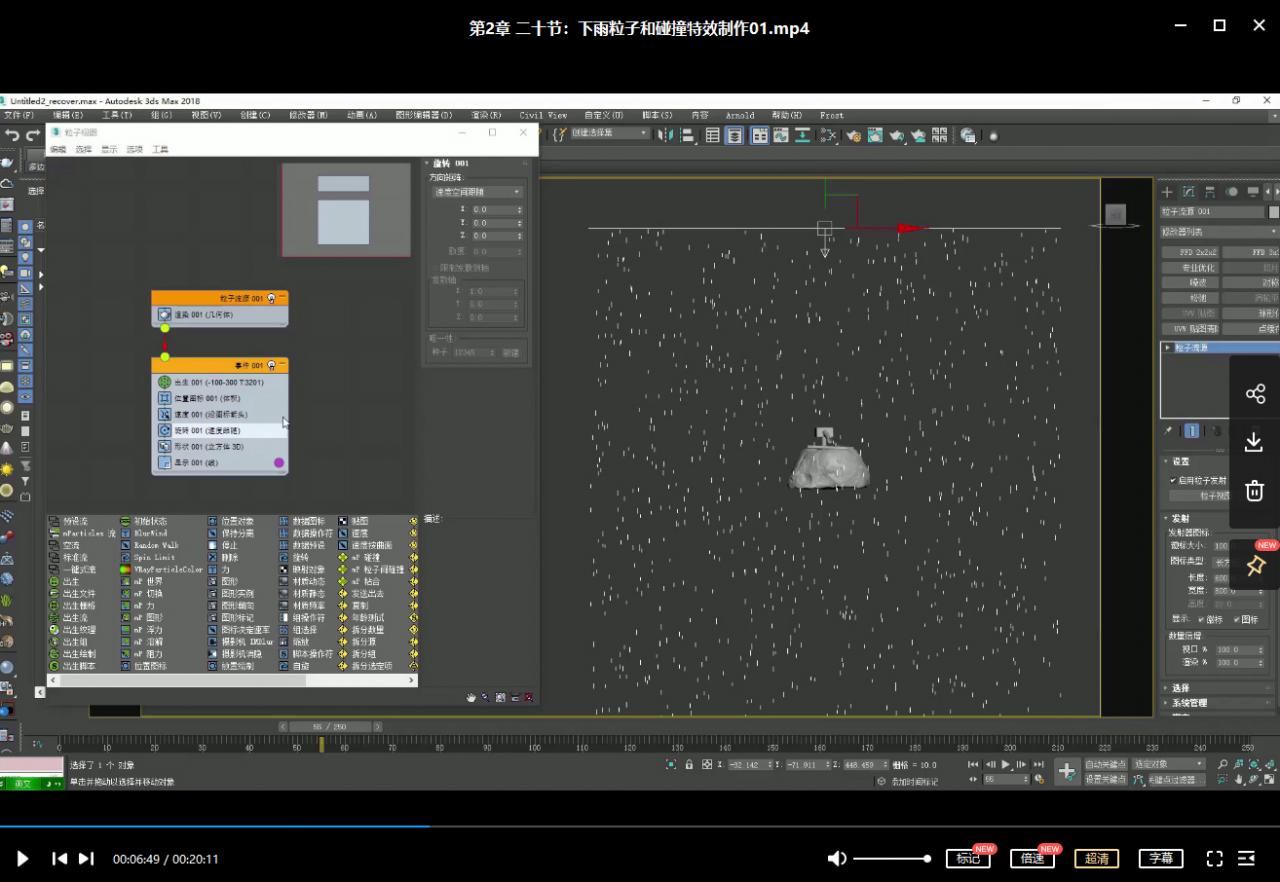The image size is (1280, 882).
Task: Click the pan hand icon in Particle View
Action: pyautogui.click(x=471, y=697)
